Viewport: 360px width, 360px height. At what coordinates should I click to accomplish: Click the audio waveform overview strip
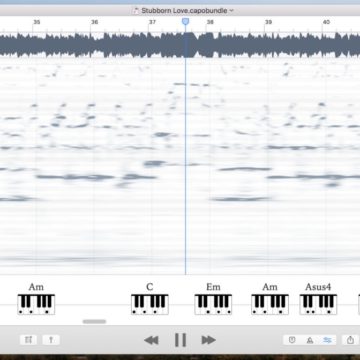click(x=180, y=45)
